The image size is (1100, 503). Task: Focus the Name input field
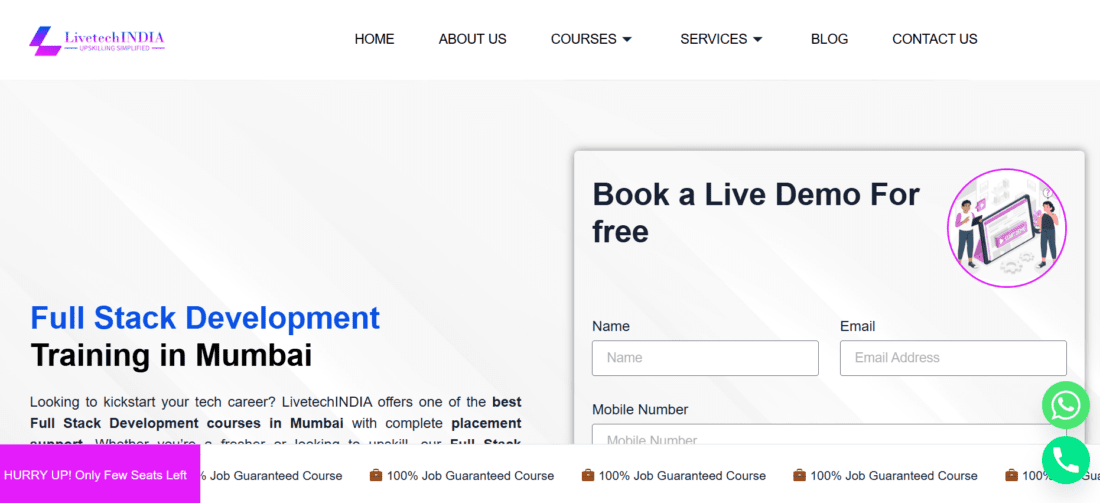click(x=705, y=358)
